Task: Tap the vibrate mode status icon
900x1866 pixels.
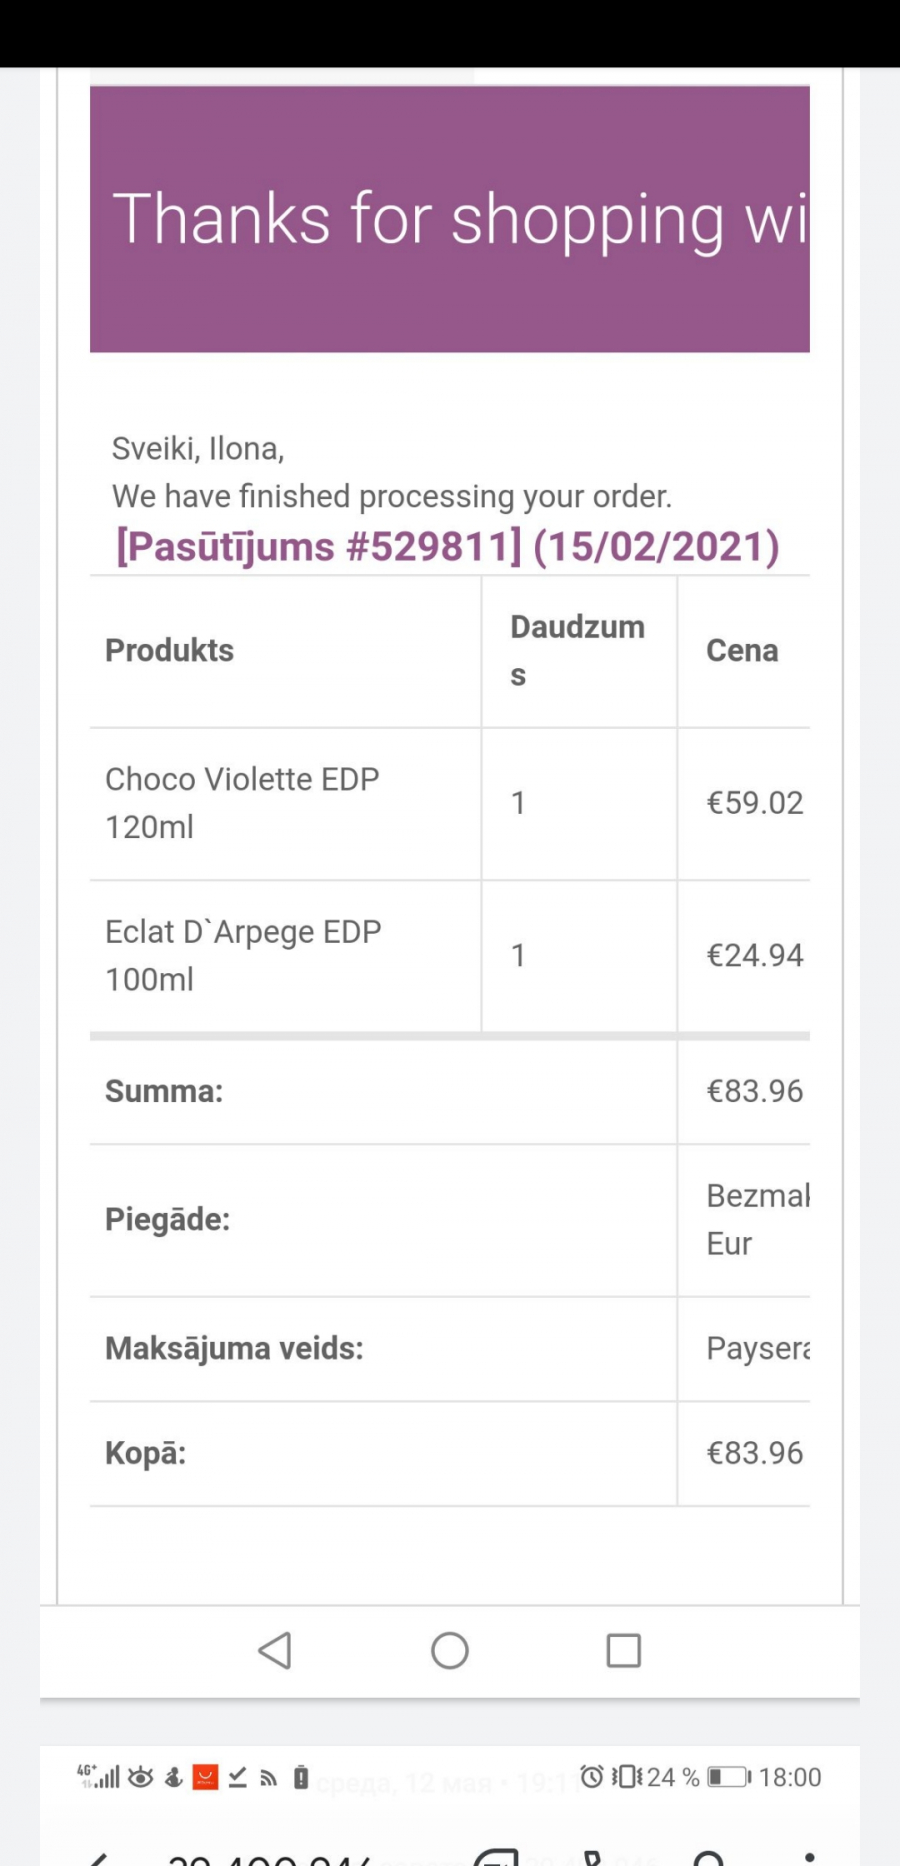Action: (627, 1777)
